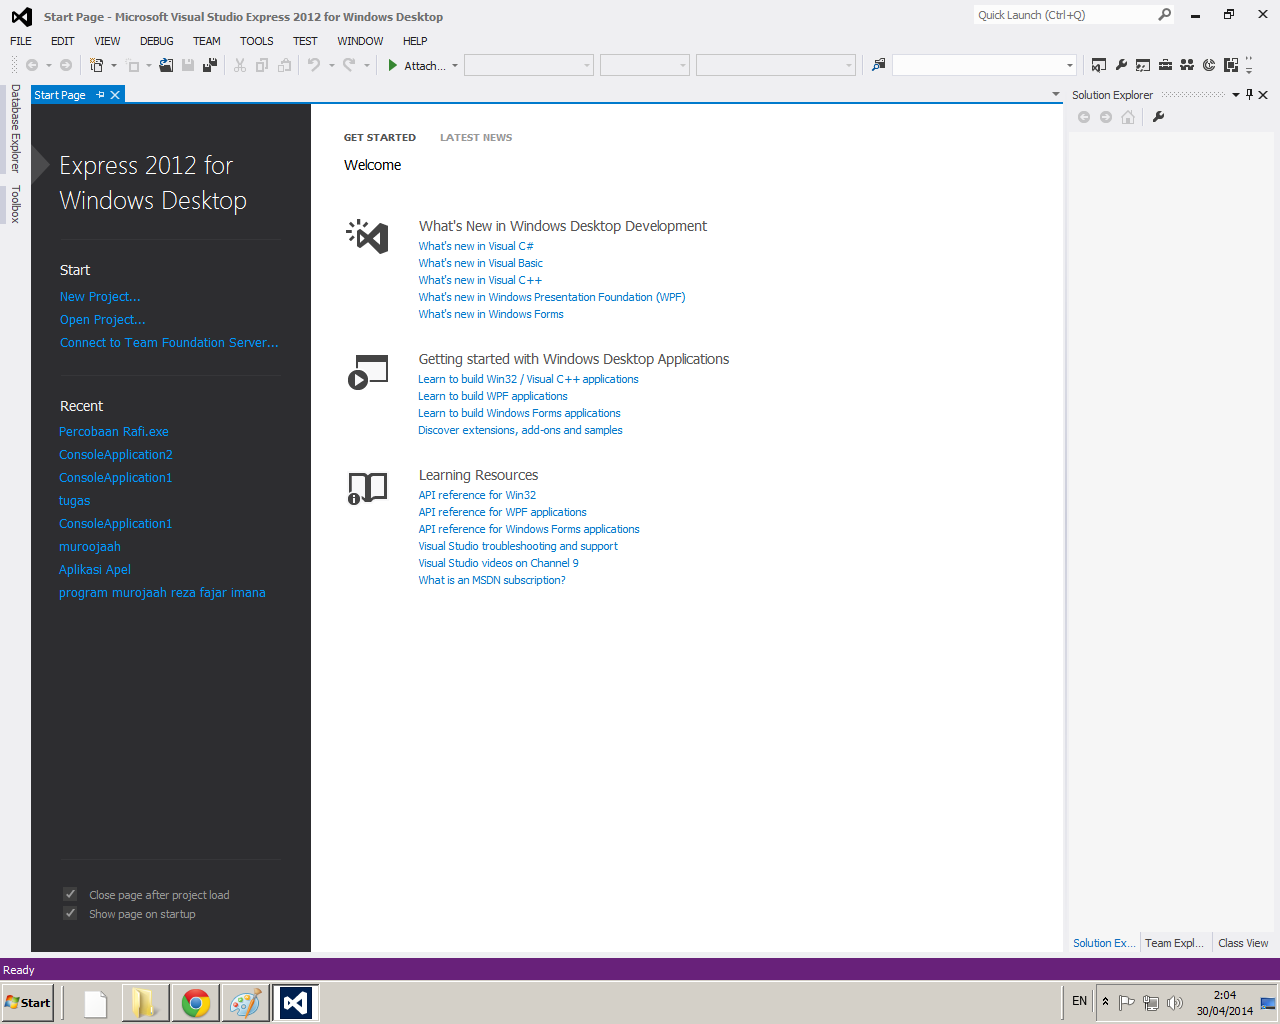
Task: Open recent project 'Percobaan Rafi.exe'
Action: tap(114, 432)
